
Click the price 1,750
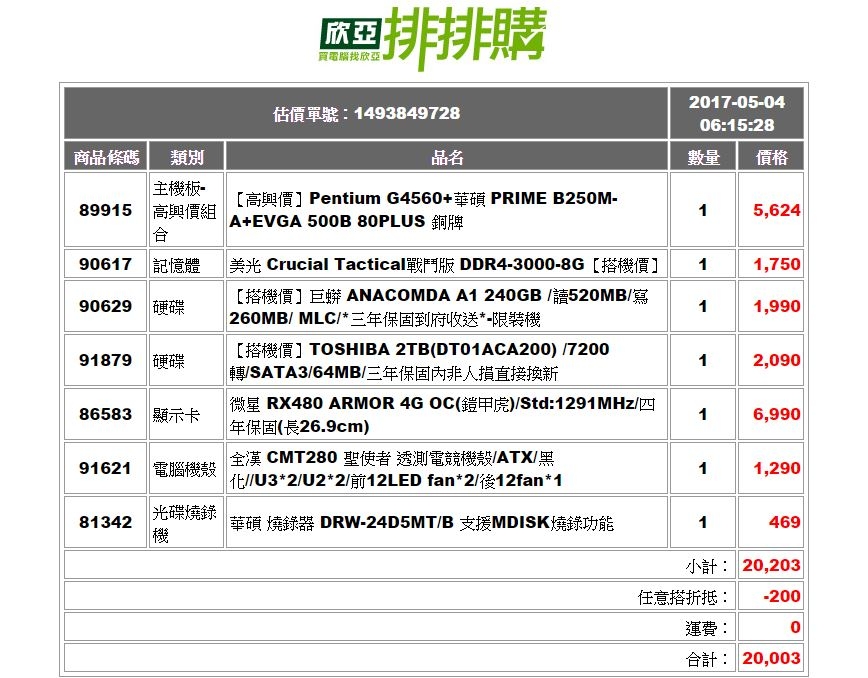[776, 264]
